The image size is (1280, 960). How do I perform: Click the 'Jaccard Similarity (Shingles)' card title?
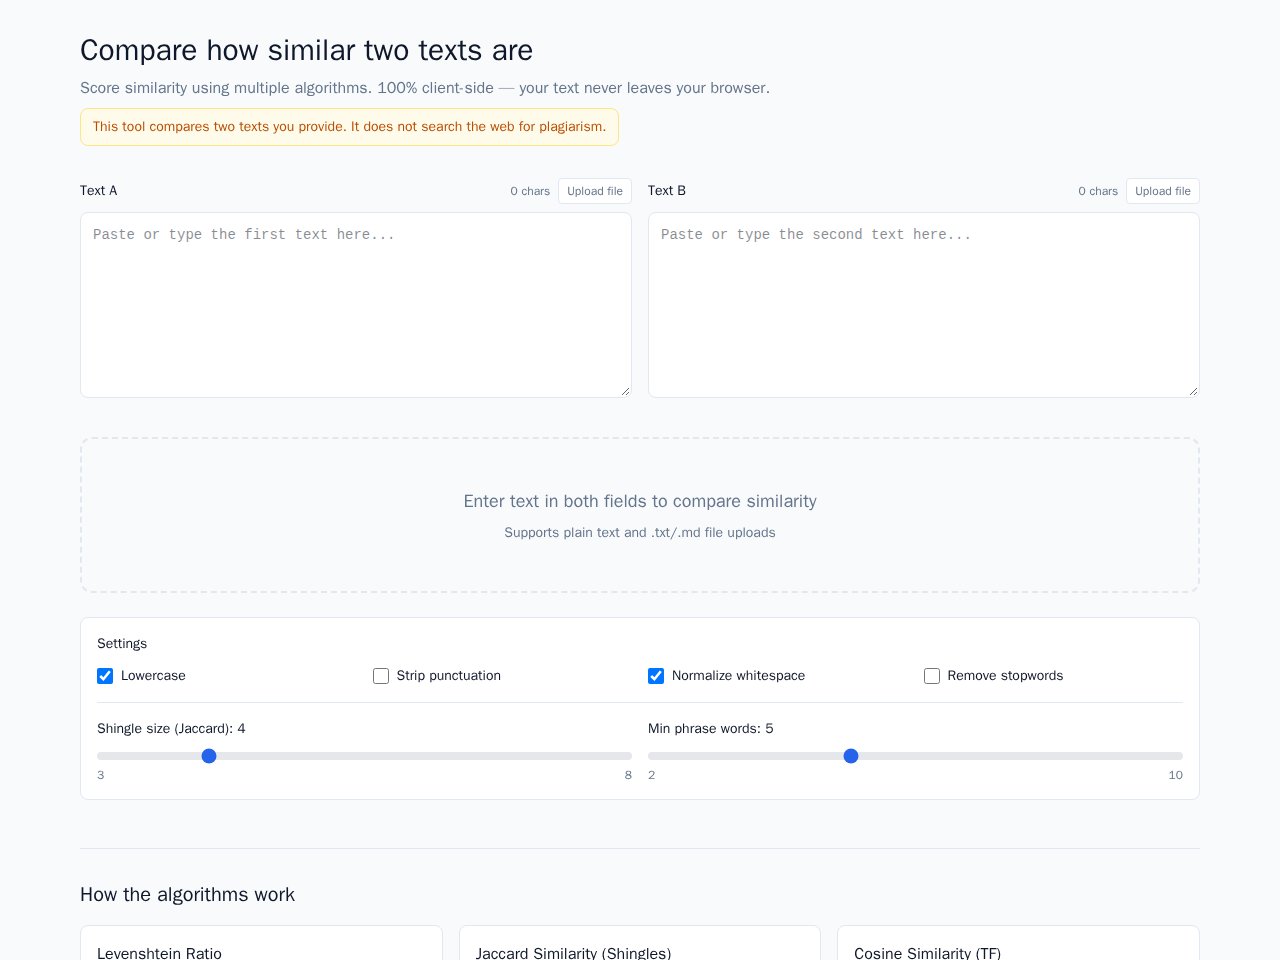[x=573, y=953]
